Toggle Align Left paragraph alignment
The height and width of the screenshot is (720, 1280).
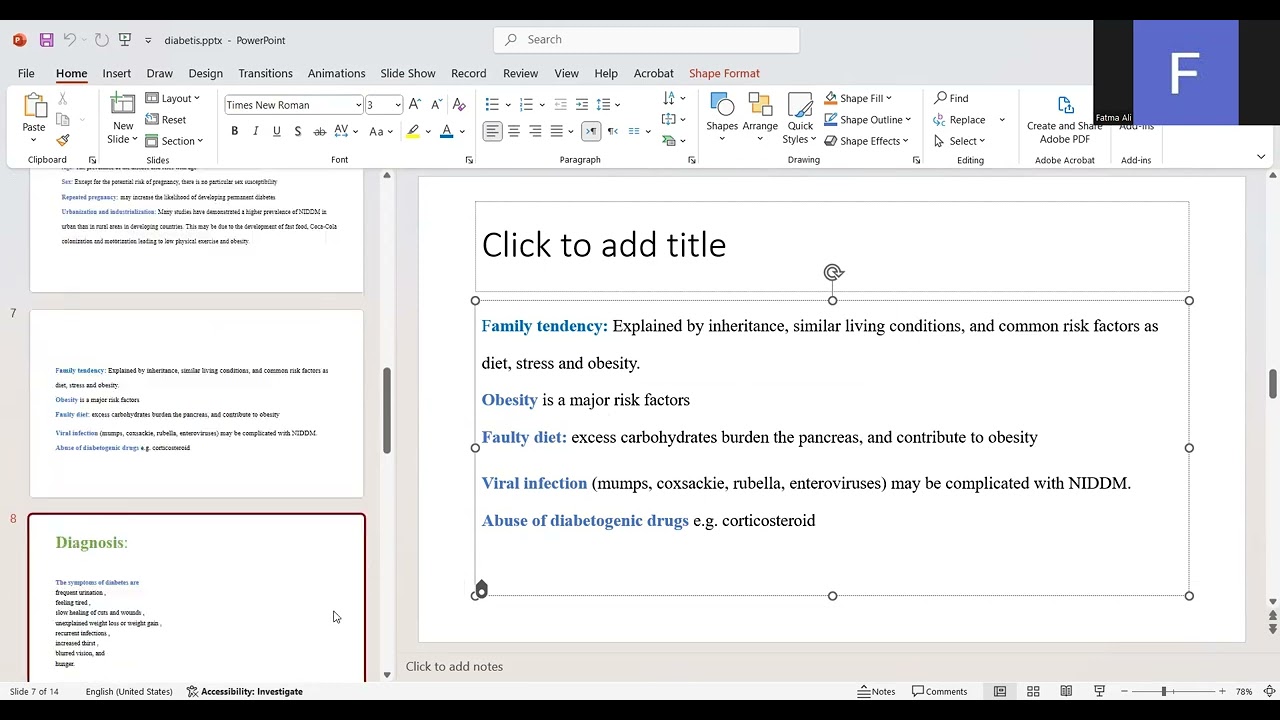pos(492,131)
